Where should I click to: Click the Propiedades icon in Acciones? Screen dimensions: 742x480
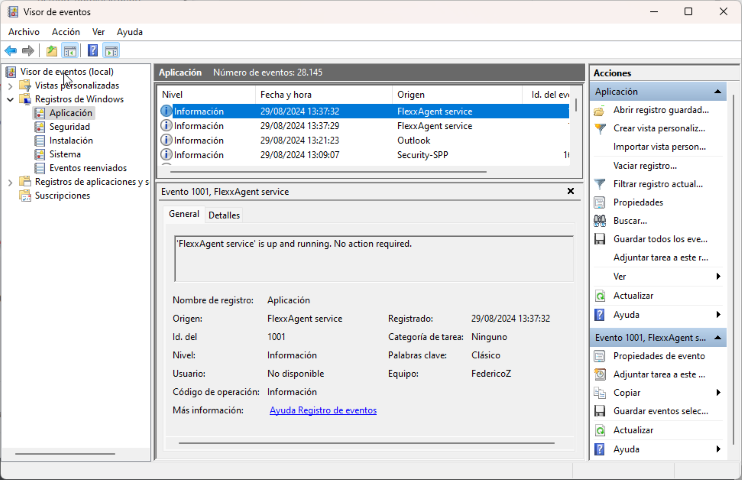tap(600, 203)
